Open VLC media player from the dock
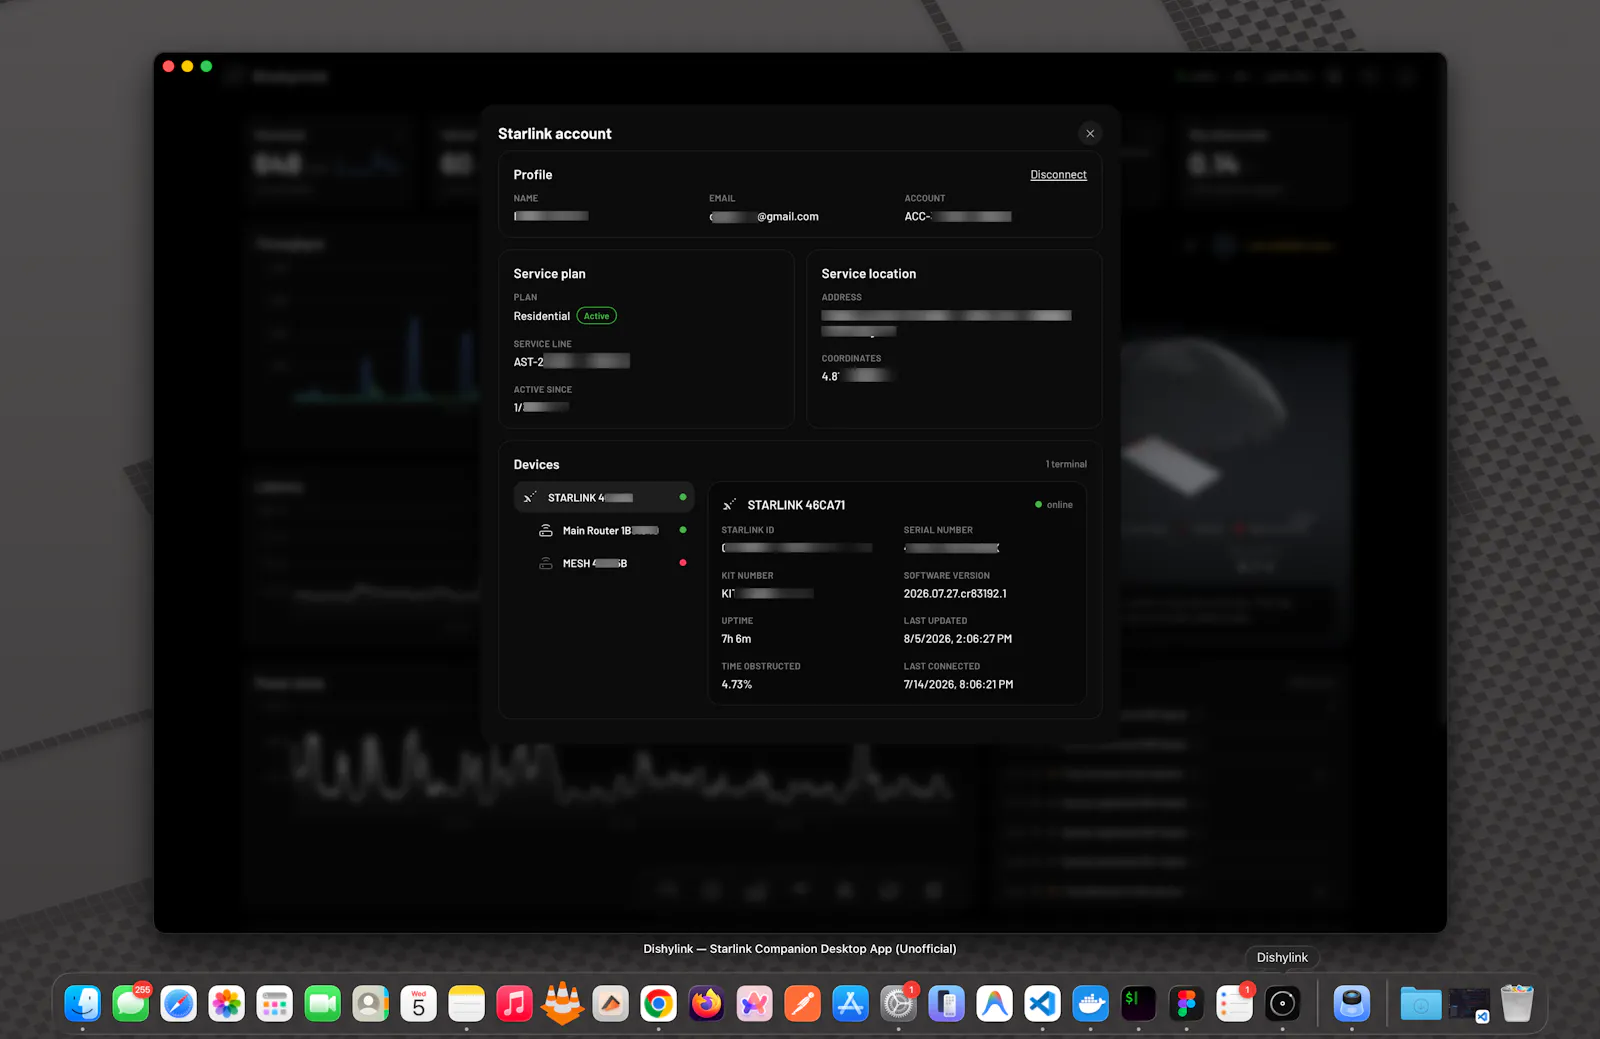This screenshot has width=1600, height=1039. point(562,1003)
